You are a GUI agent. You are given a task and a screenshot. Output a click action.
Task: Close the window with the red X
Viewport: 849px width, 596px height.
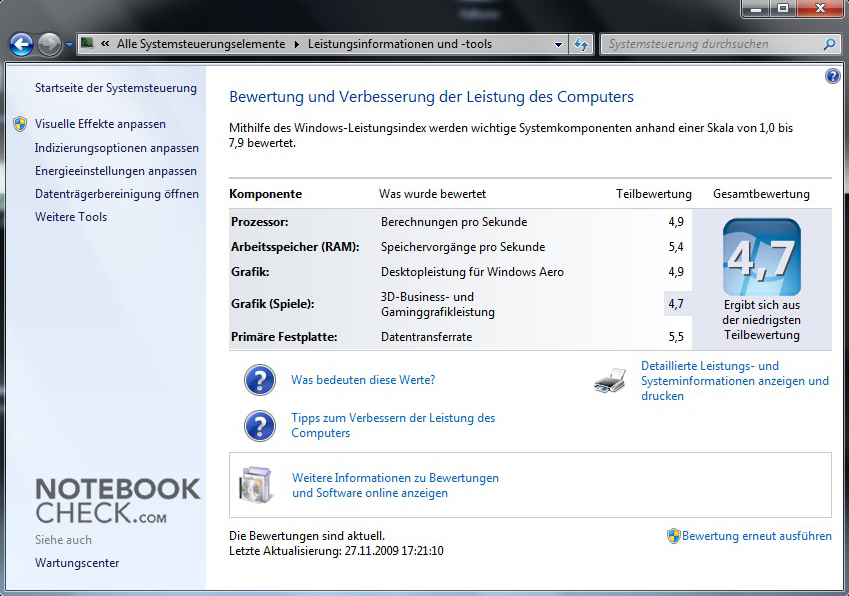click(x=820, y=8)
